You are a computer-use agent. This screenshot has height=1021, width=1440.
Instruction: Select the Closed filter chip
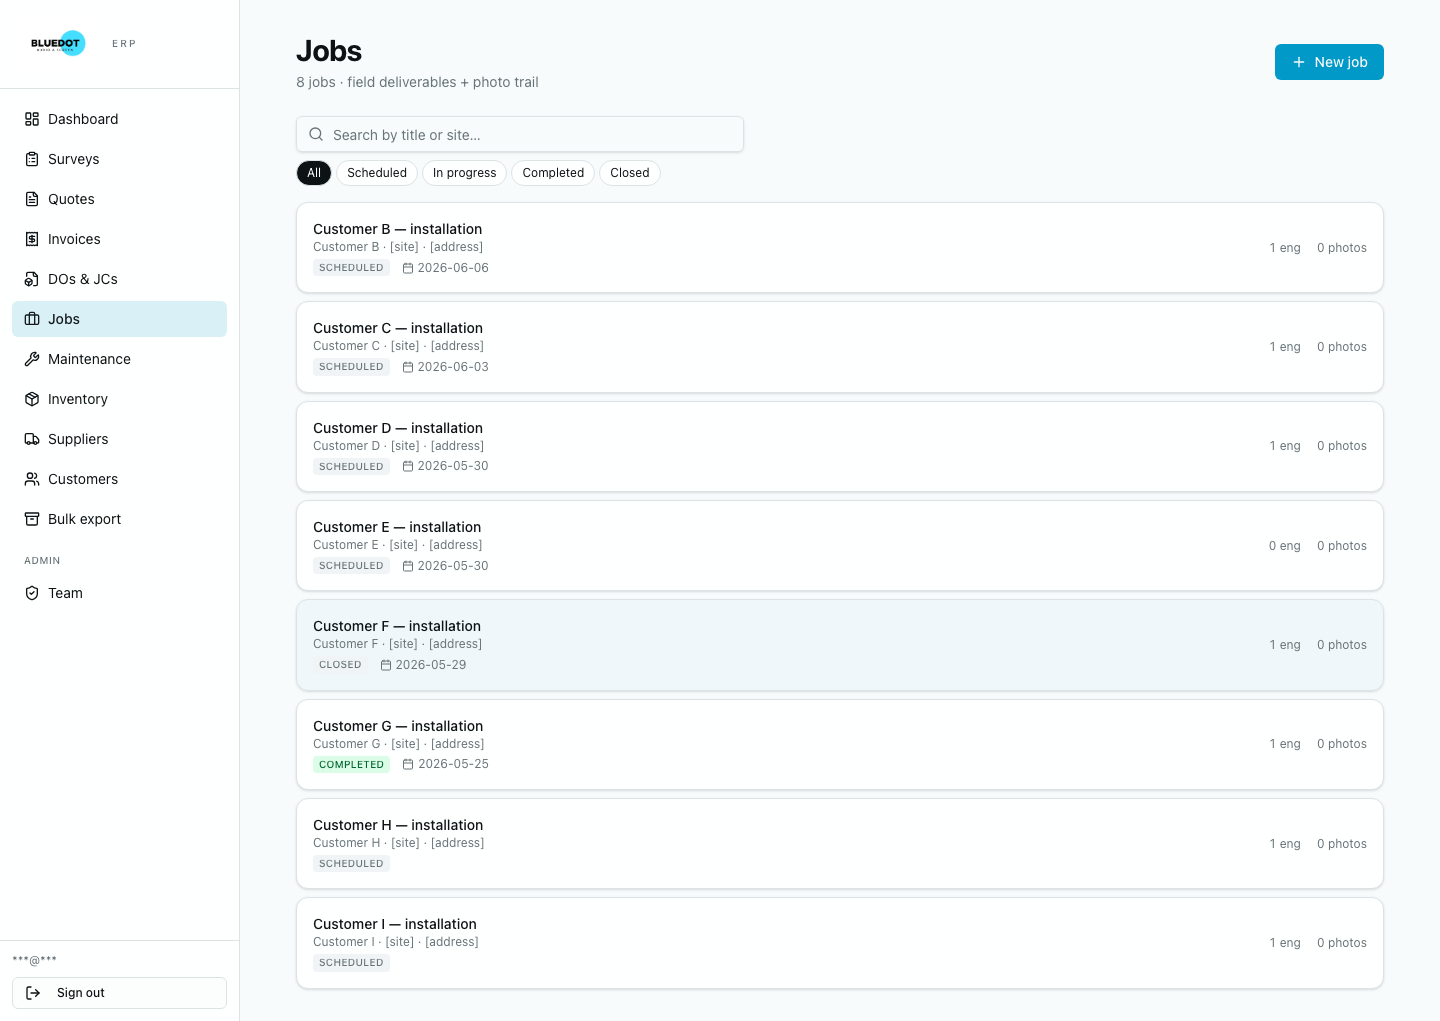630,173
